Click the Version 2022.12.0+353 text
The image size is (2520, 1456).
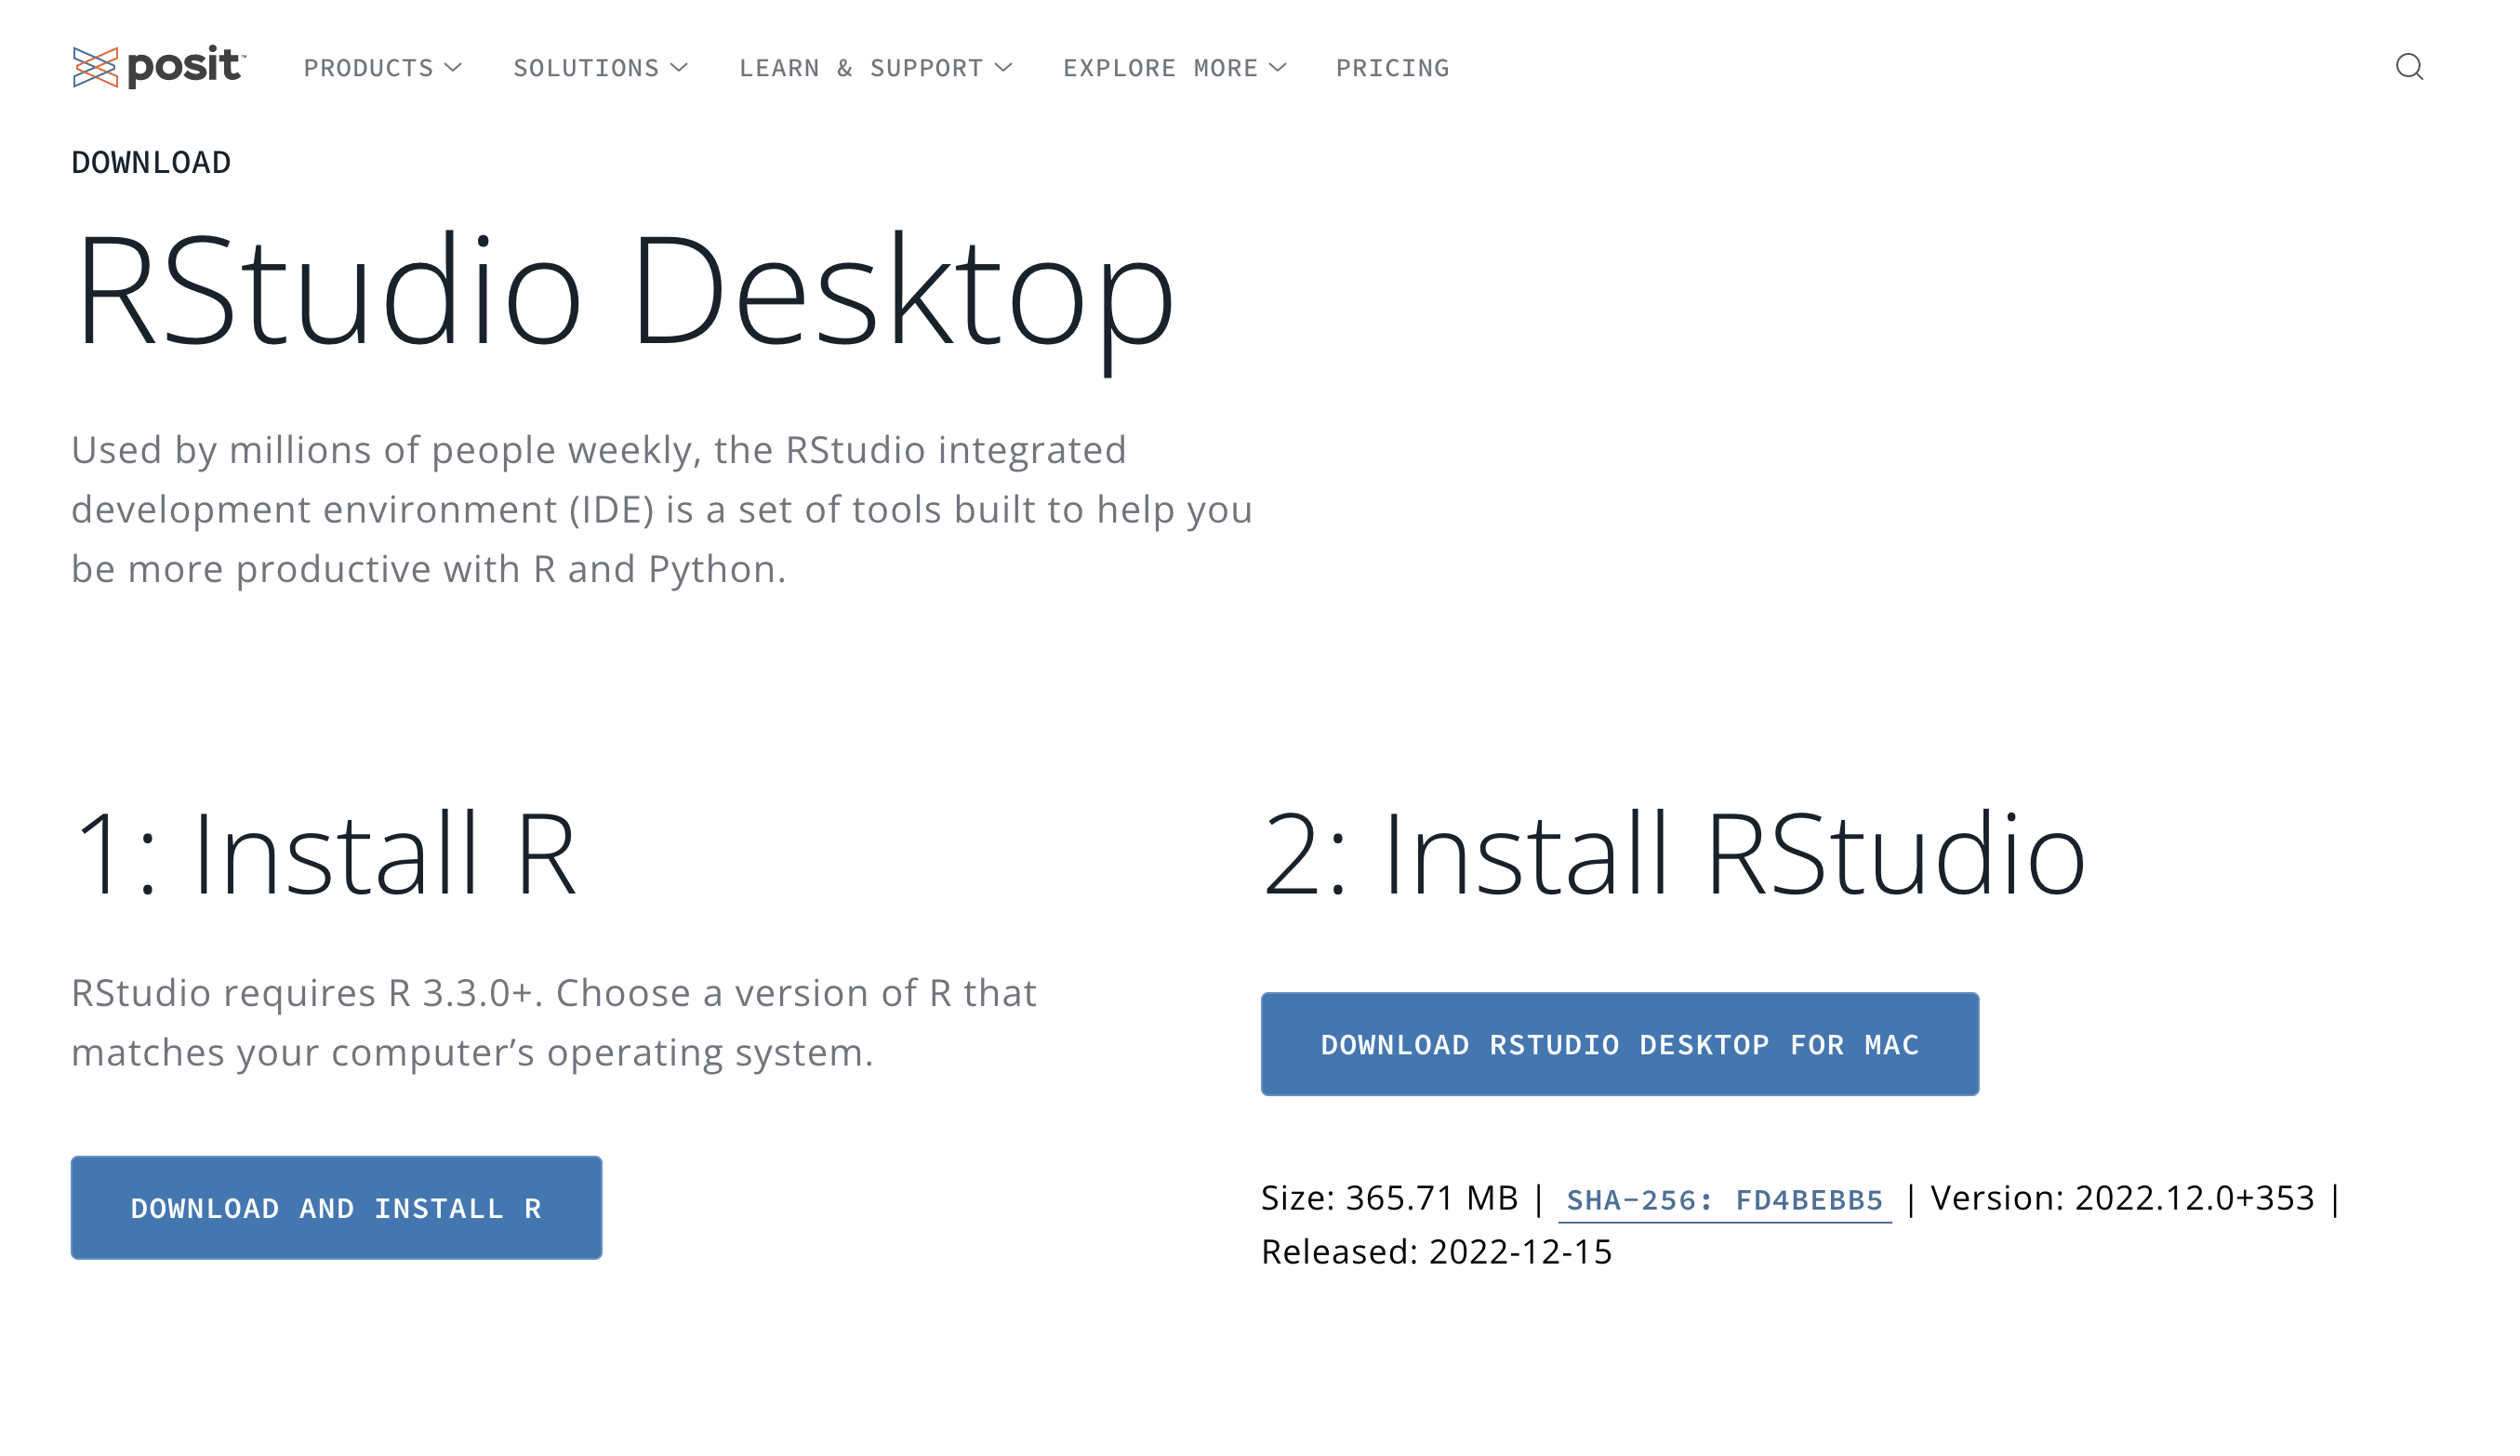(x=2122, y=1198)
